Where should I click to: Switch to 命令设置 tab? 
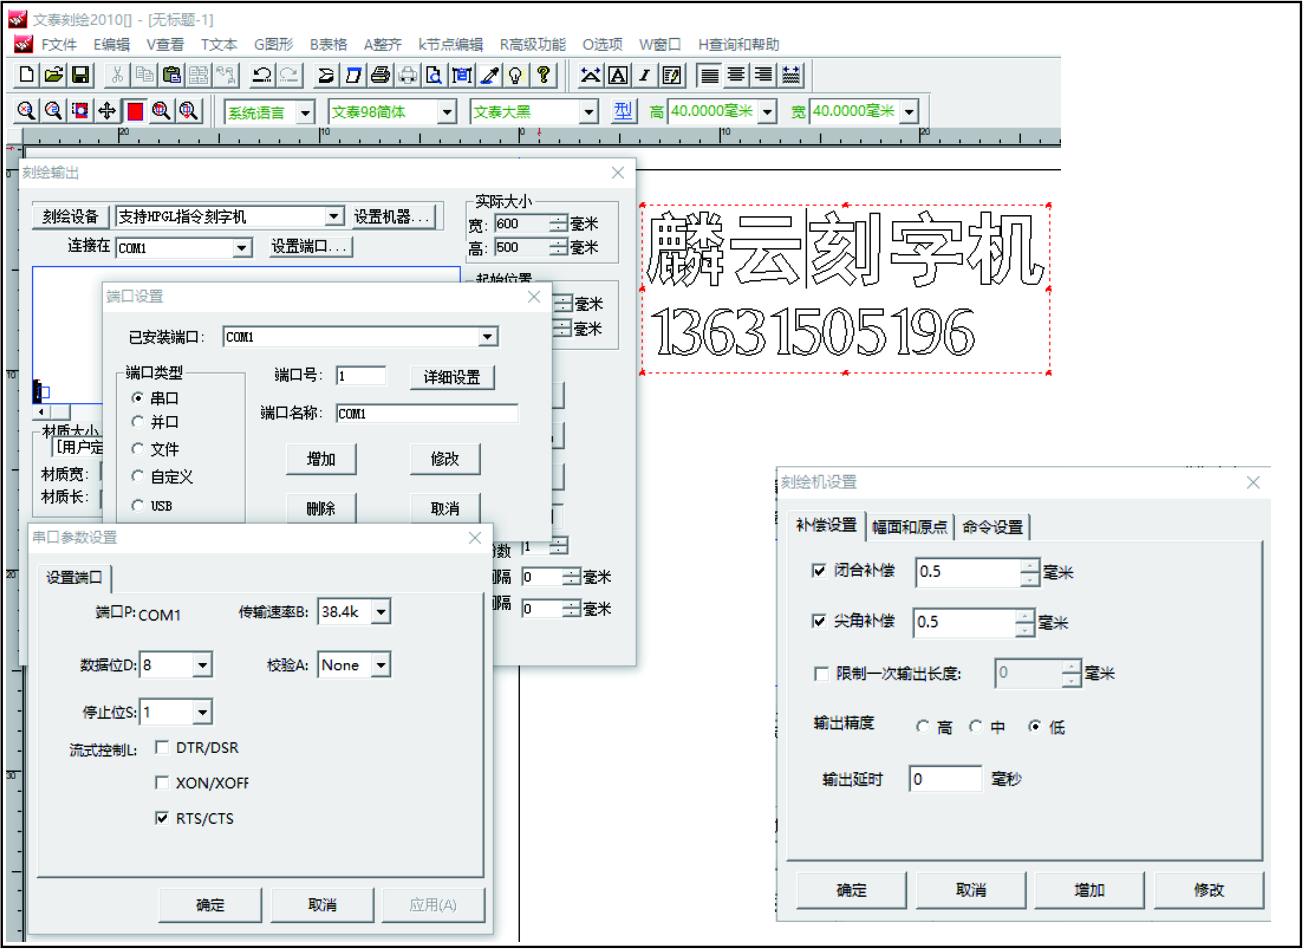(x=993, y=526)
